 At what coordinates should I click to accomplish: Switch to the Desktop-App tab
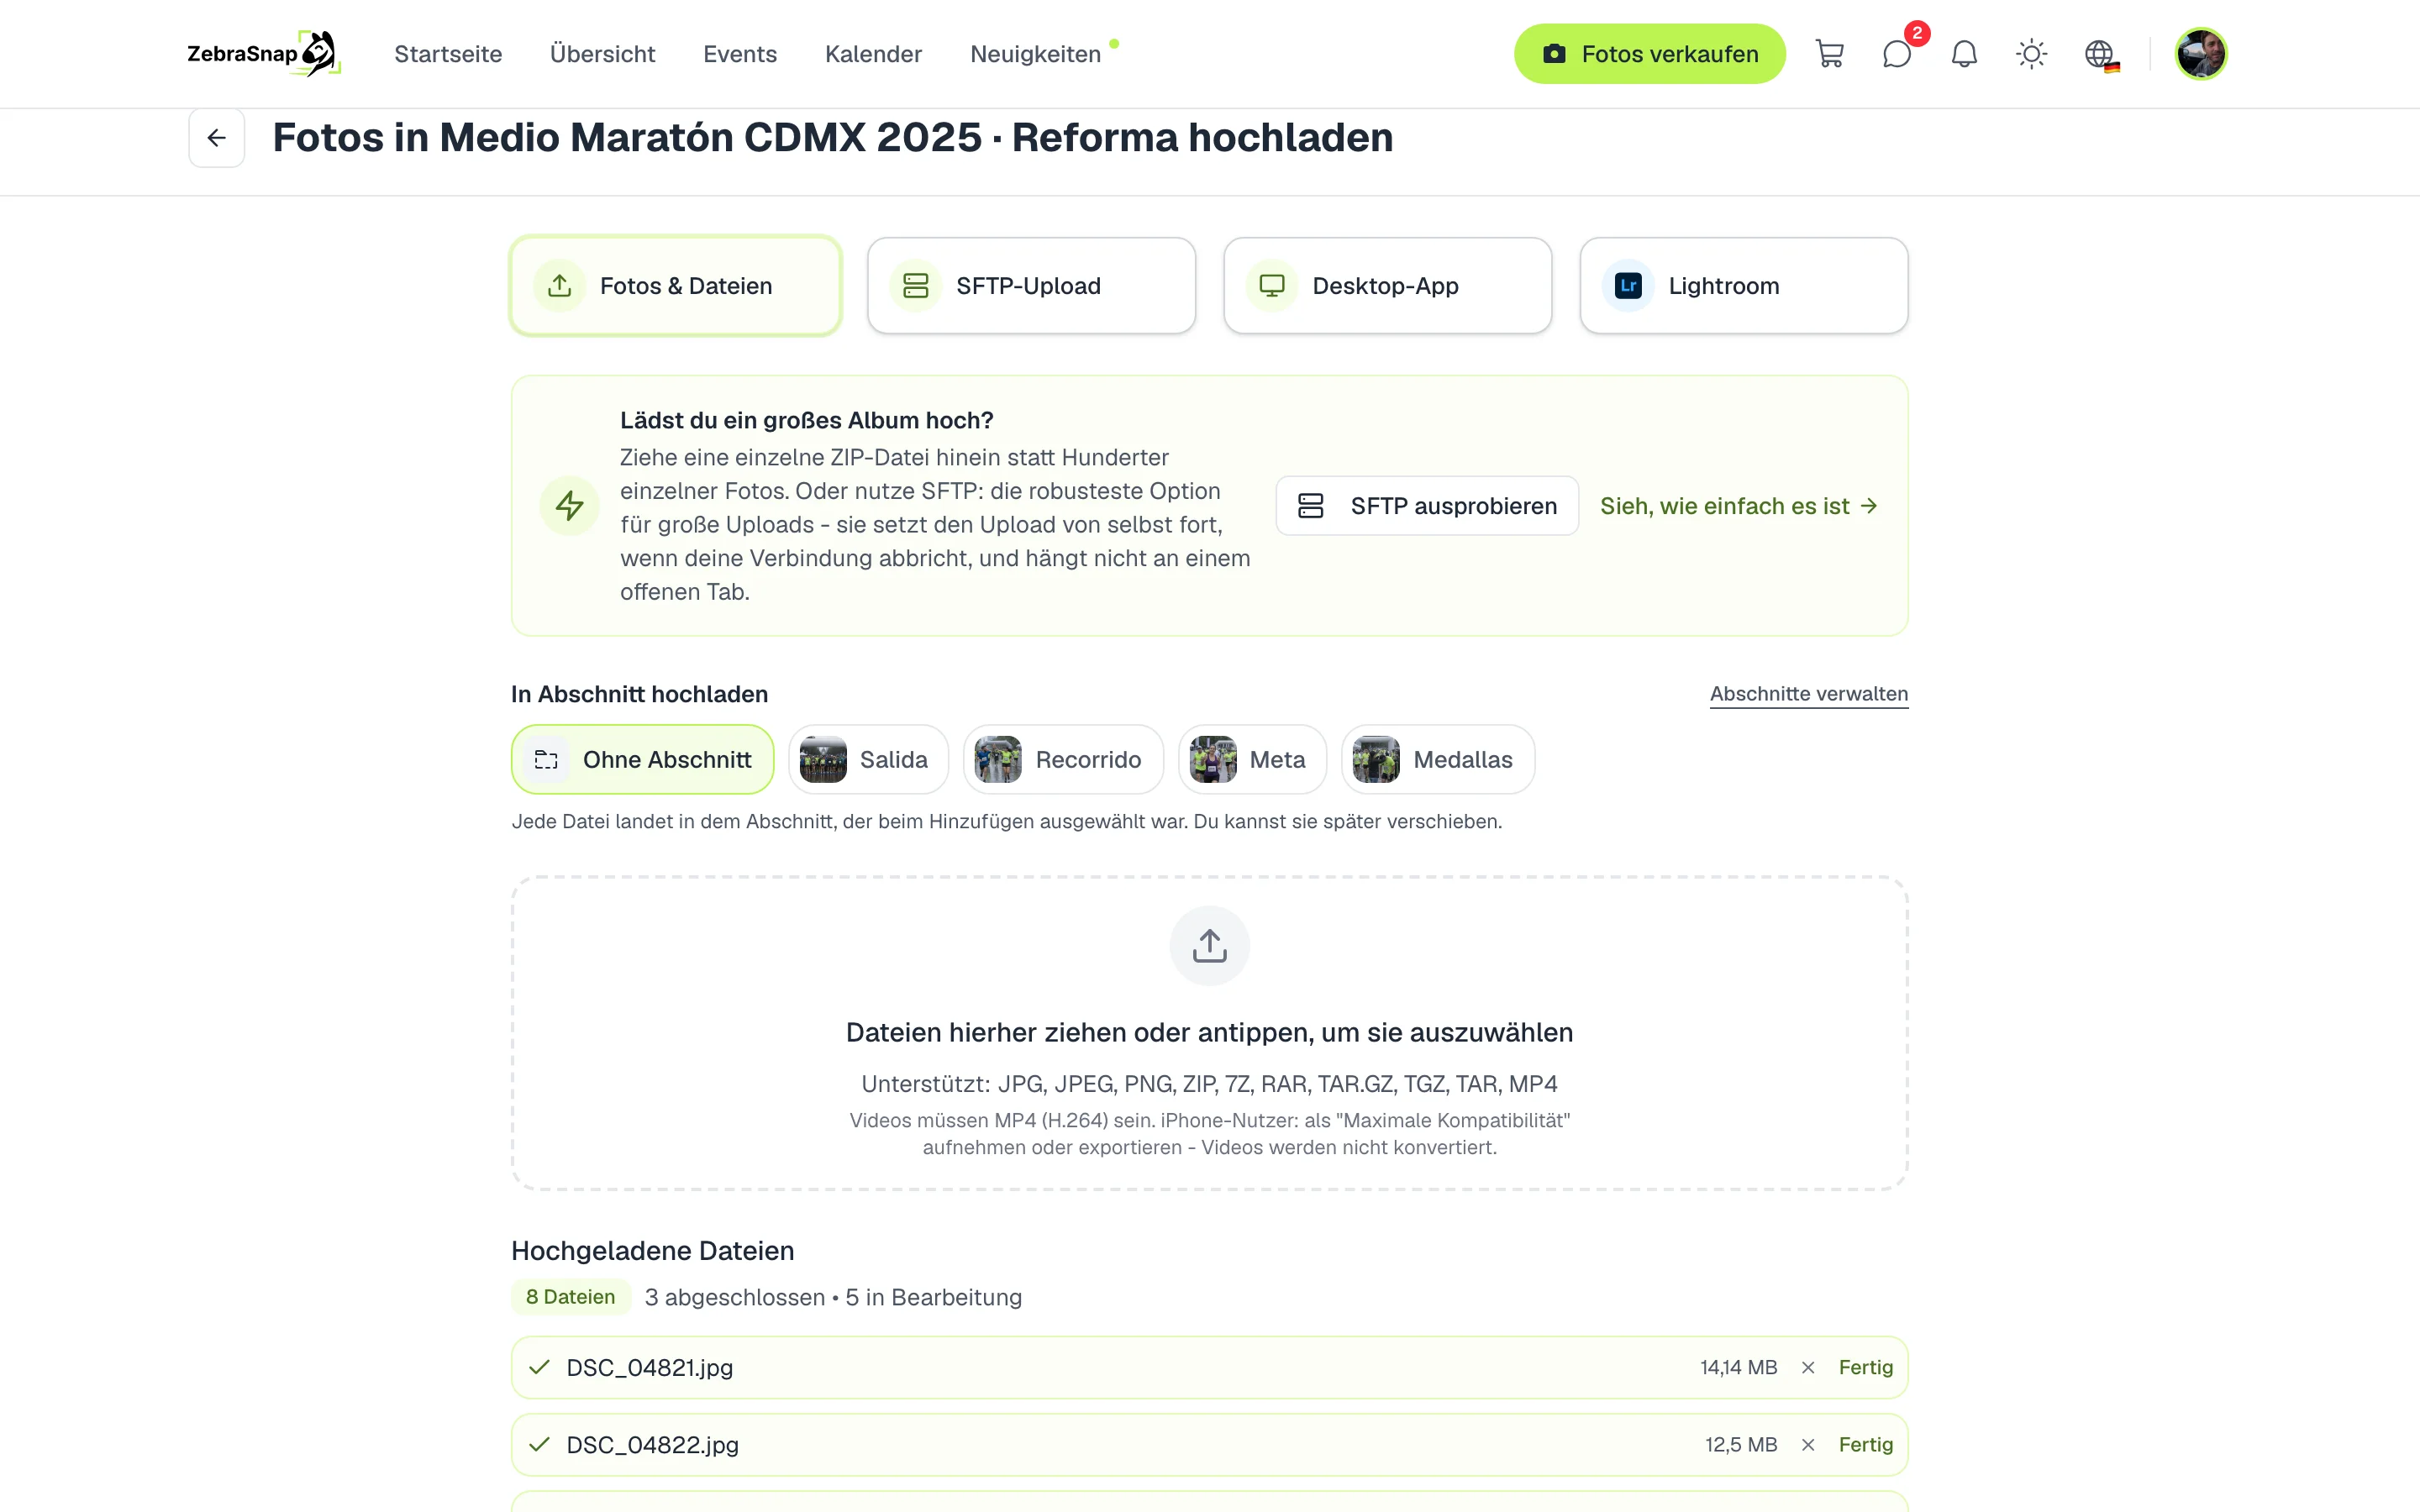click(x=1387, y=286)
